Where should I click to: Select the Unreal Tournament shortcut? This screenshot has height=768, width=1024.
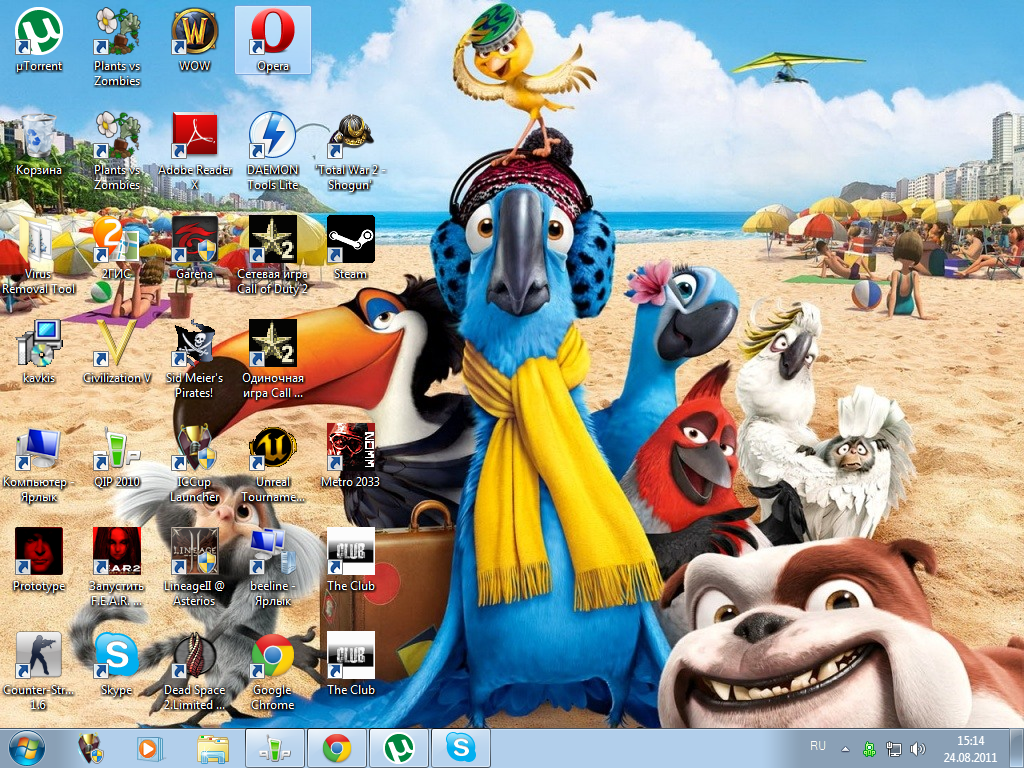(272, 464)
